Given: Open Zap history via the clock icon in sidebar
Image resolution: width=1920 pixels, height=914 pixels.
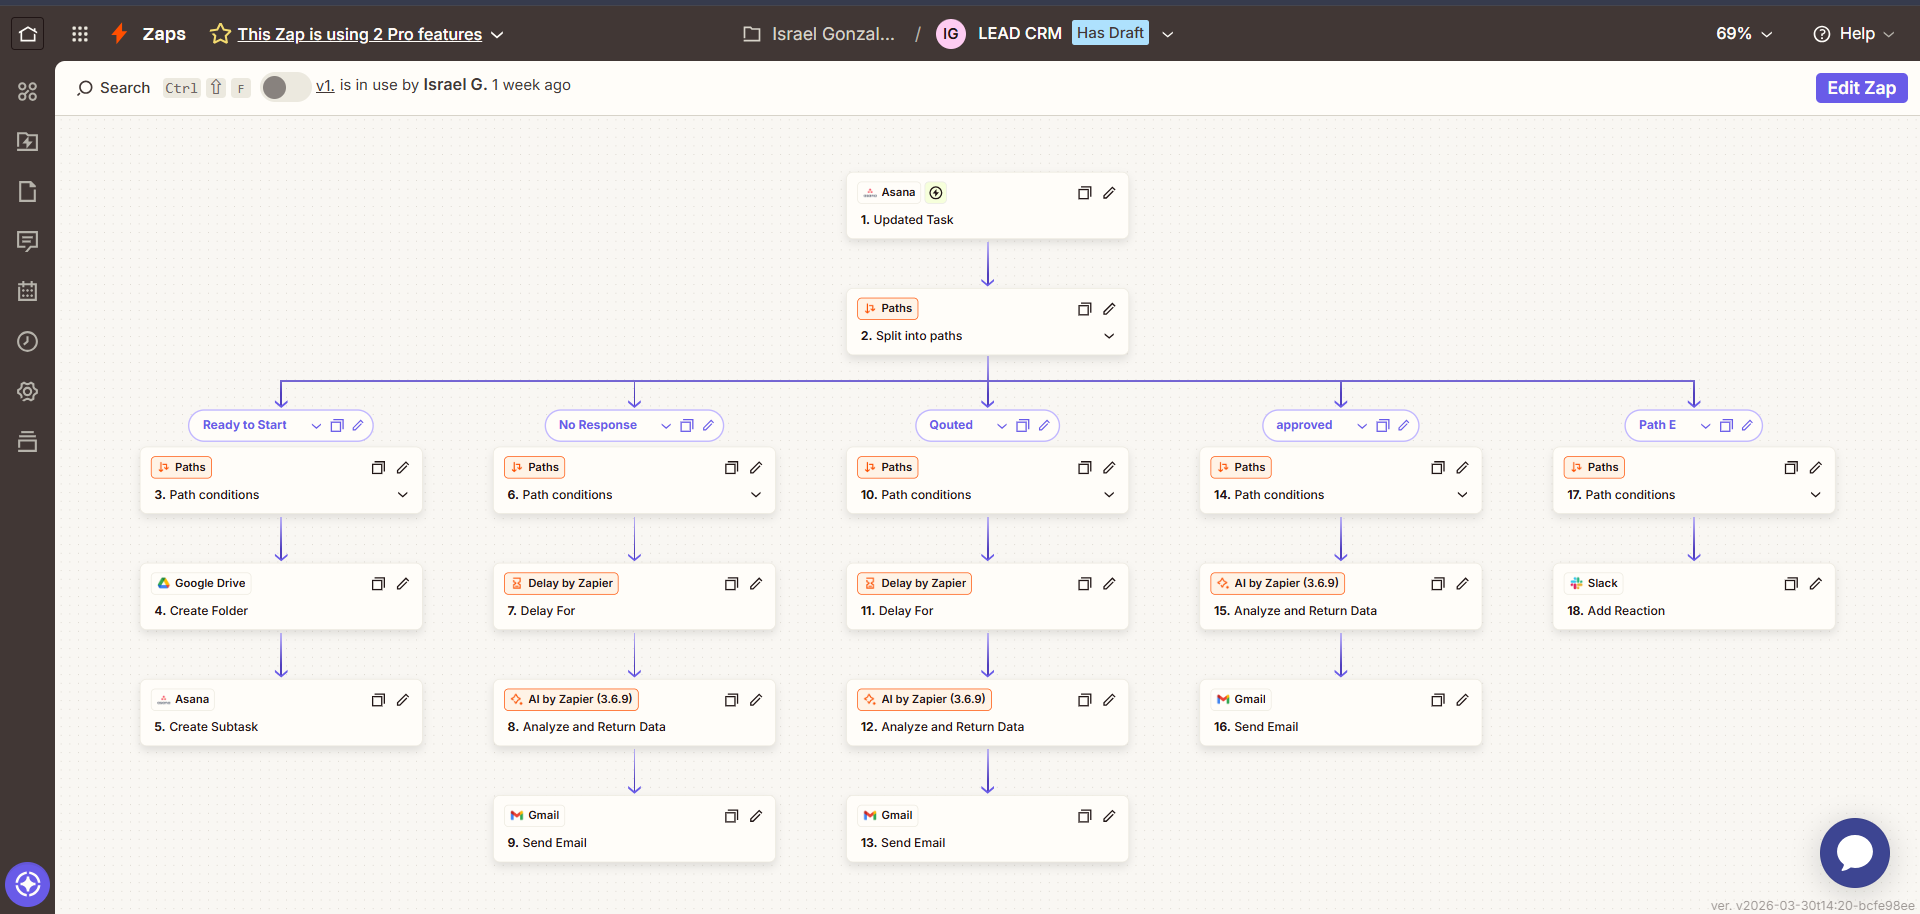Looking at the screenshot, I should coord(27,341).
